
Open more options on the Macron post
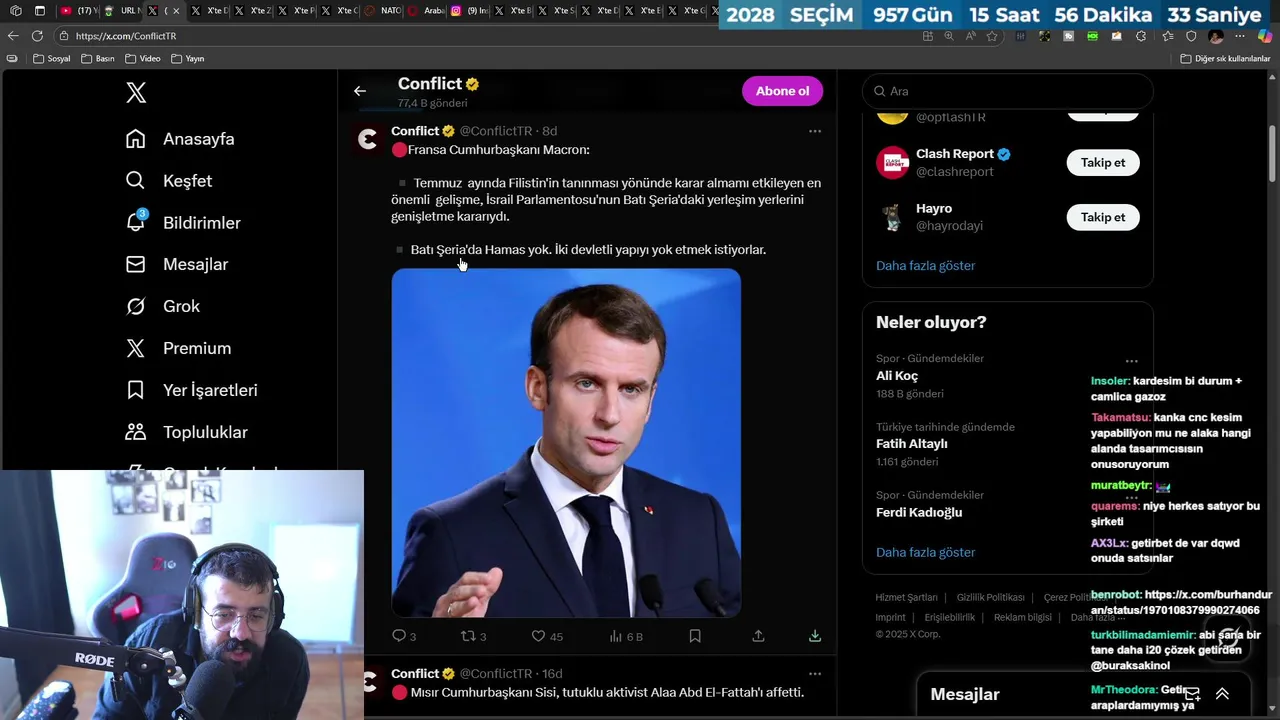815,131
